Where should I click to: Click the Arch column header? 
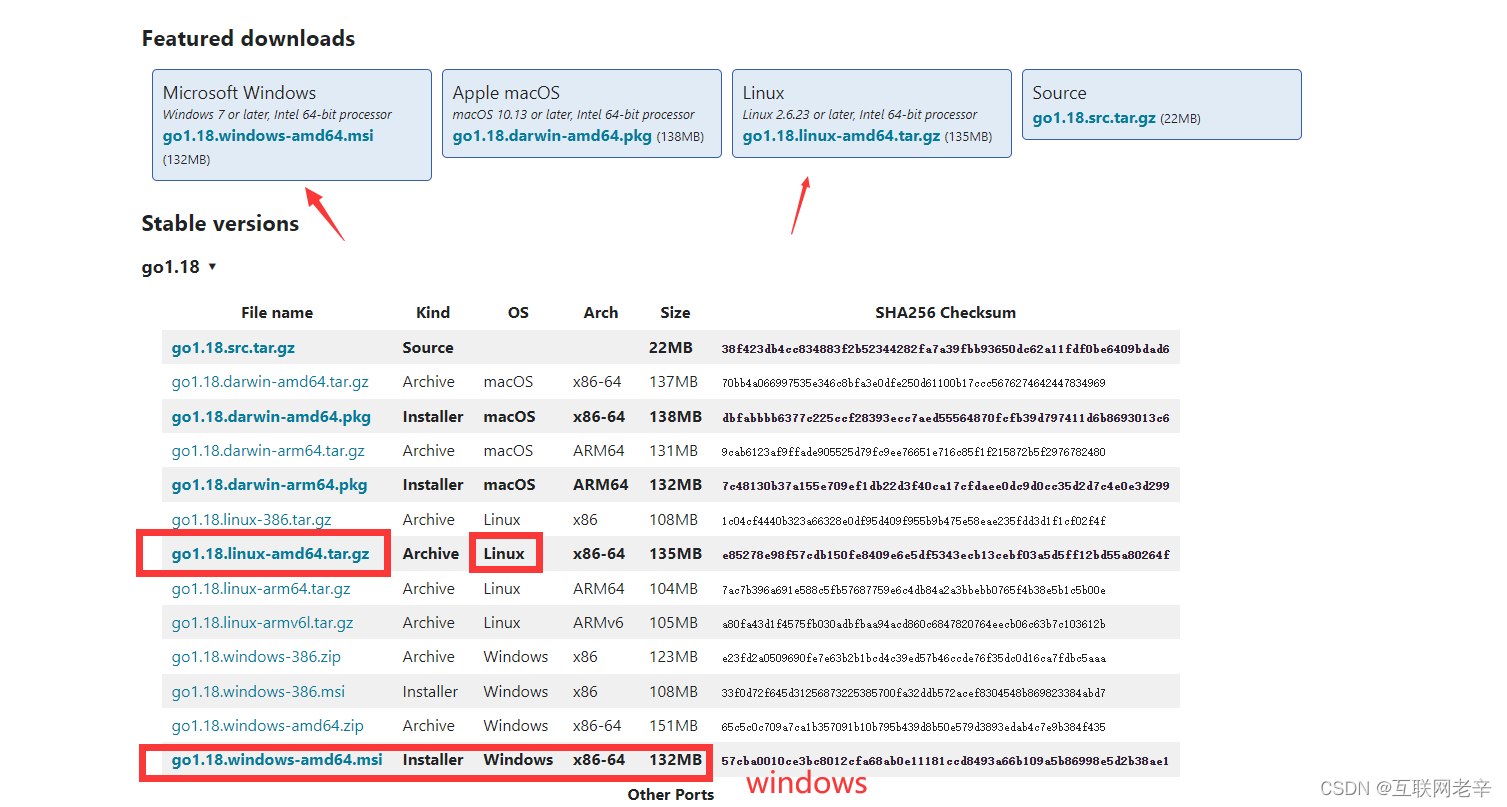pos(601,313)
